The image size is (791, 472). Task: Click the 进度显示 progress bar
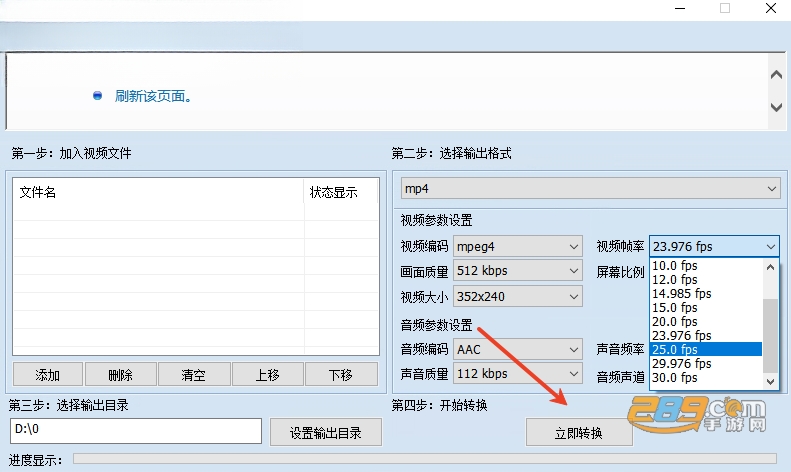[x=425, y=458]
